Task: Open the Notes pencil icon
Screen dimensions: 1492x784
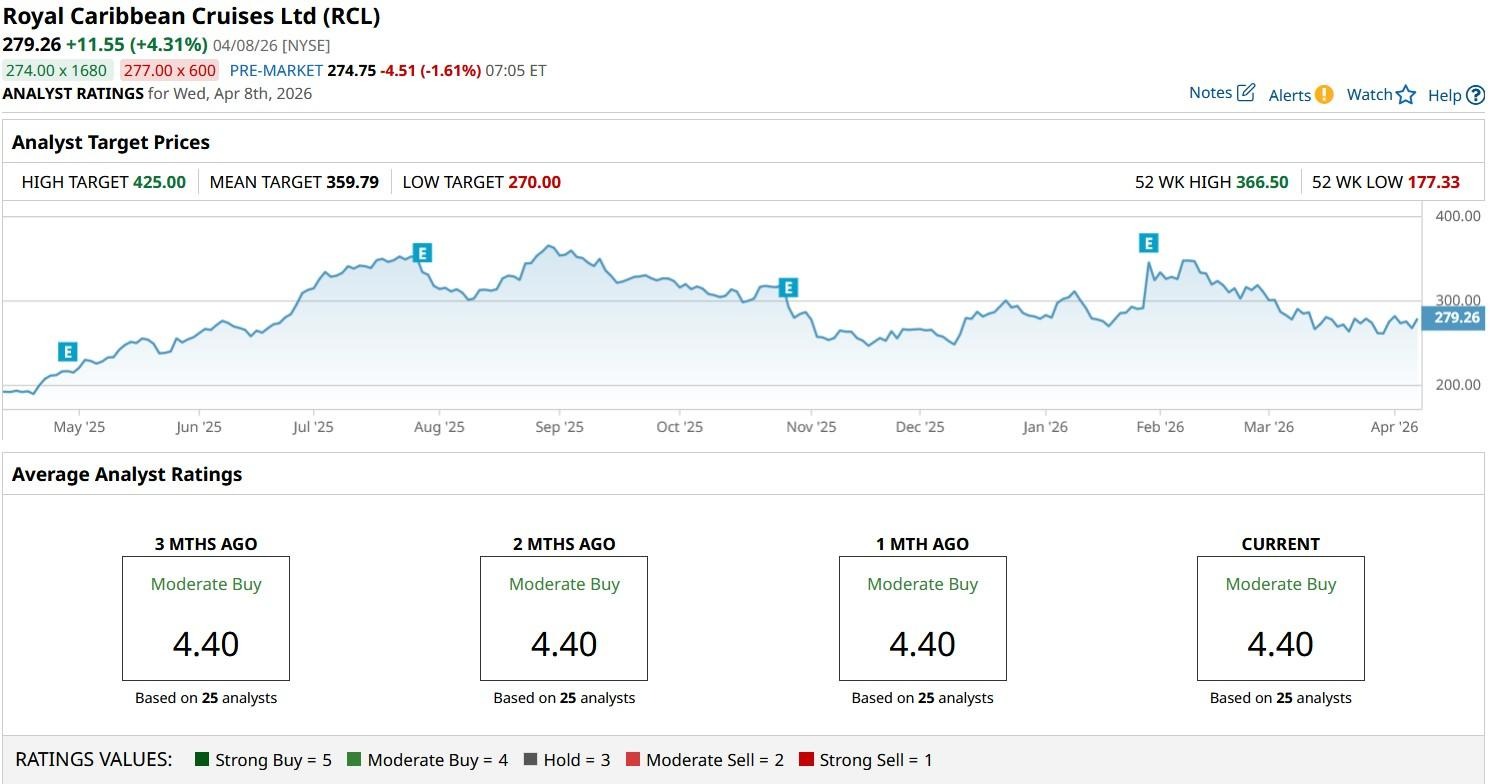Action: [1245, 93]
